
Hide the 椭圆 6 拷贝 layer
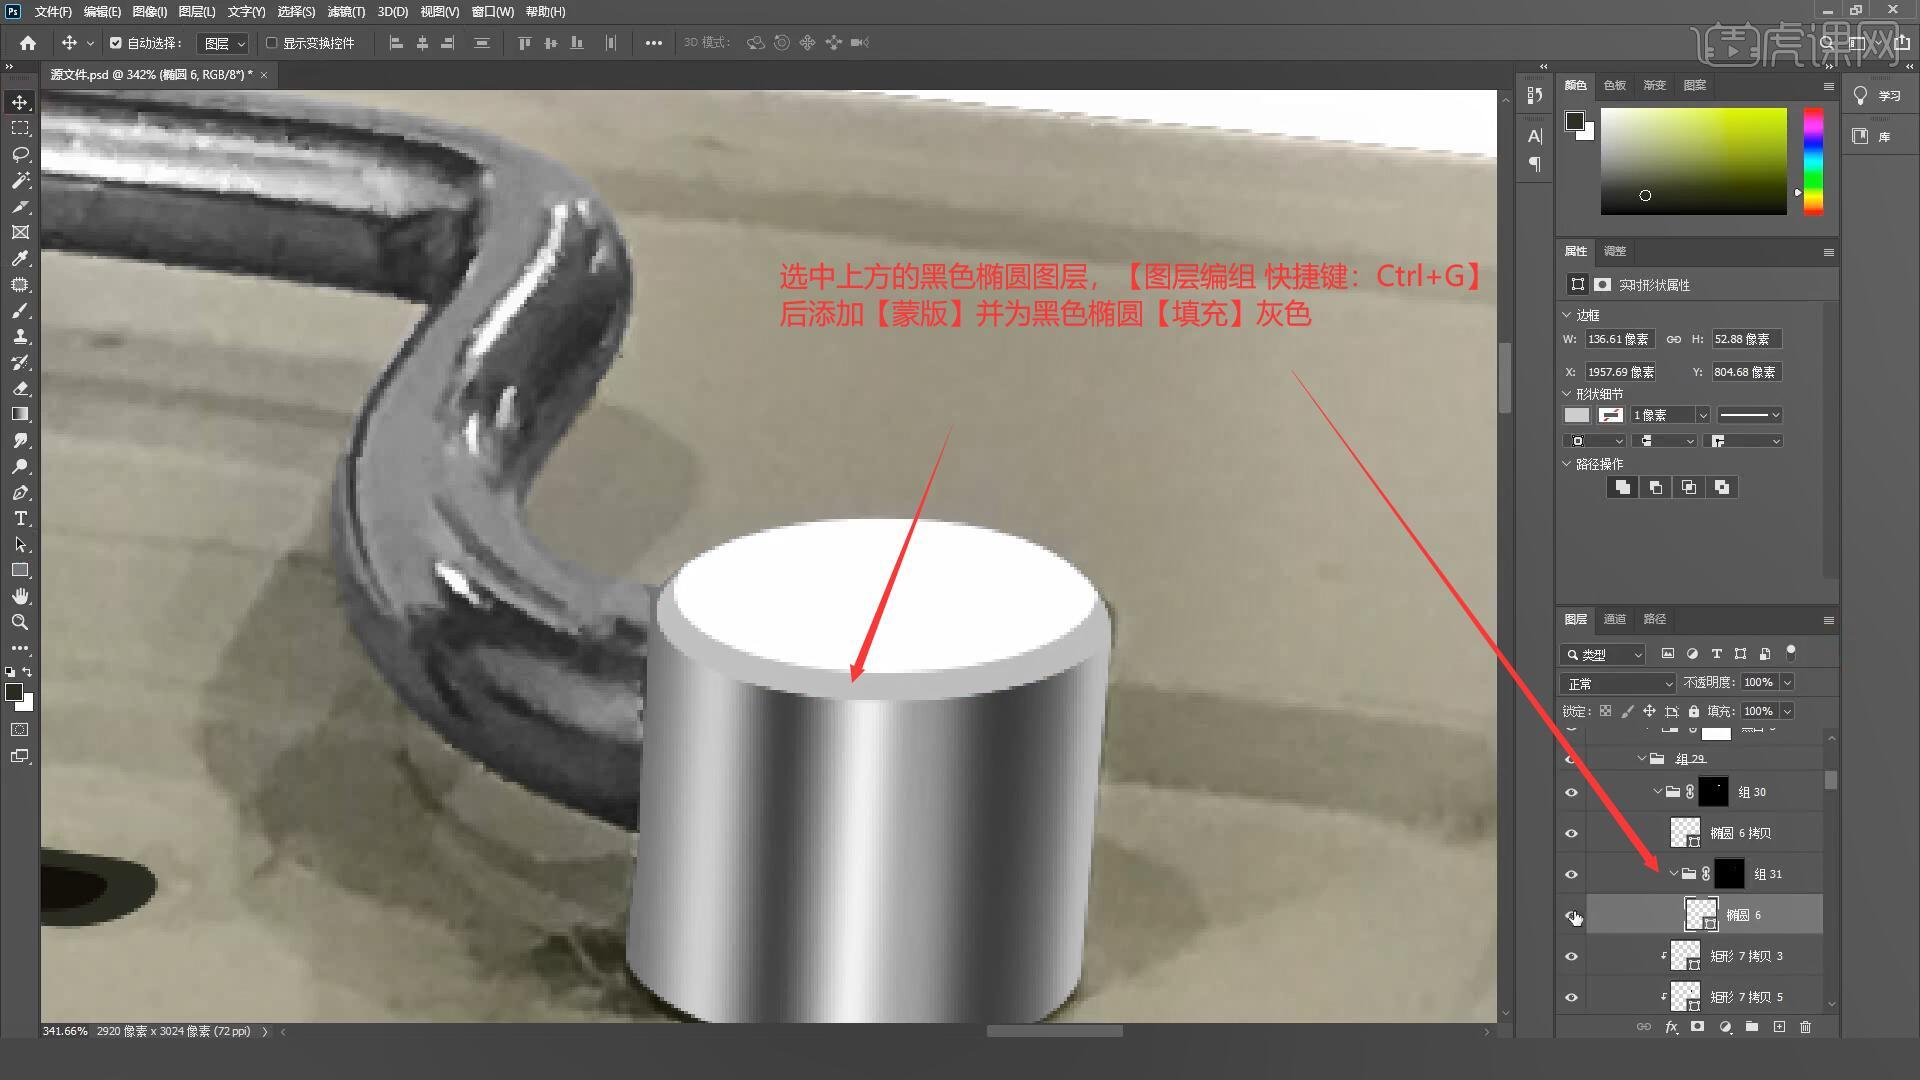1571,833
